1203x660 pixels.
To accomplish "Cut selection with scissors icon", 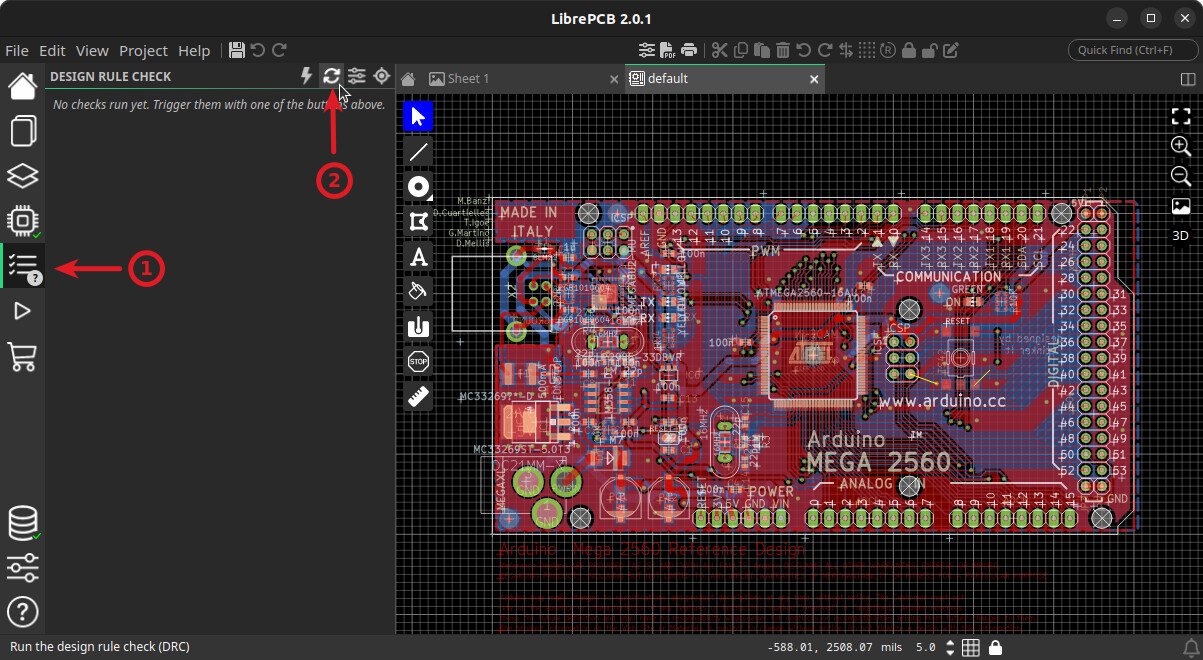I will click(x=719, y=50).
